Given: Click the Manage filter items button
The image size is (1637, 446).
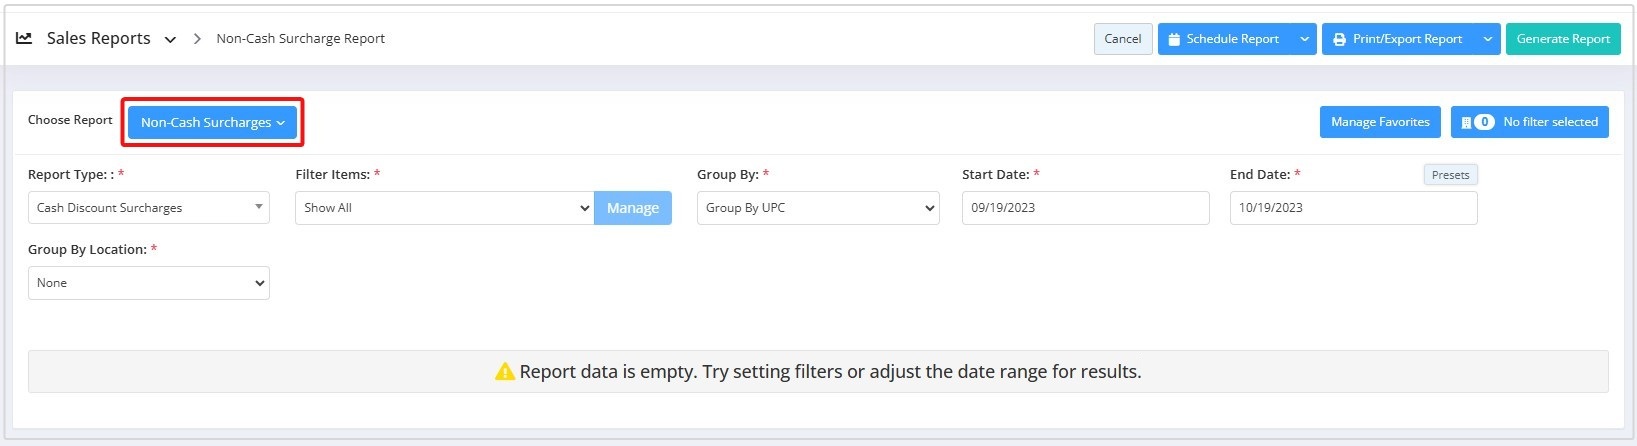Looking at the screenshot, I should (x=633, y=208).
